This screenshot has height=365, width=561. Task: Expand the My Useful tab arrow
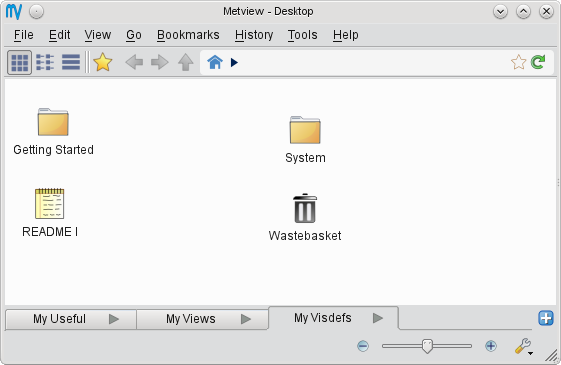(114, 319)
